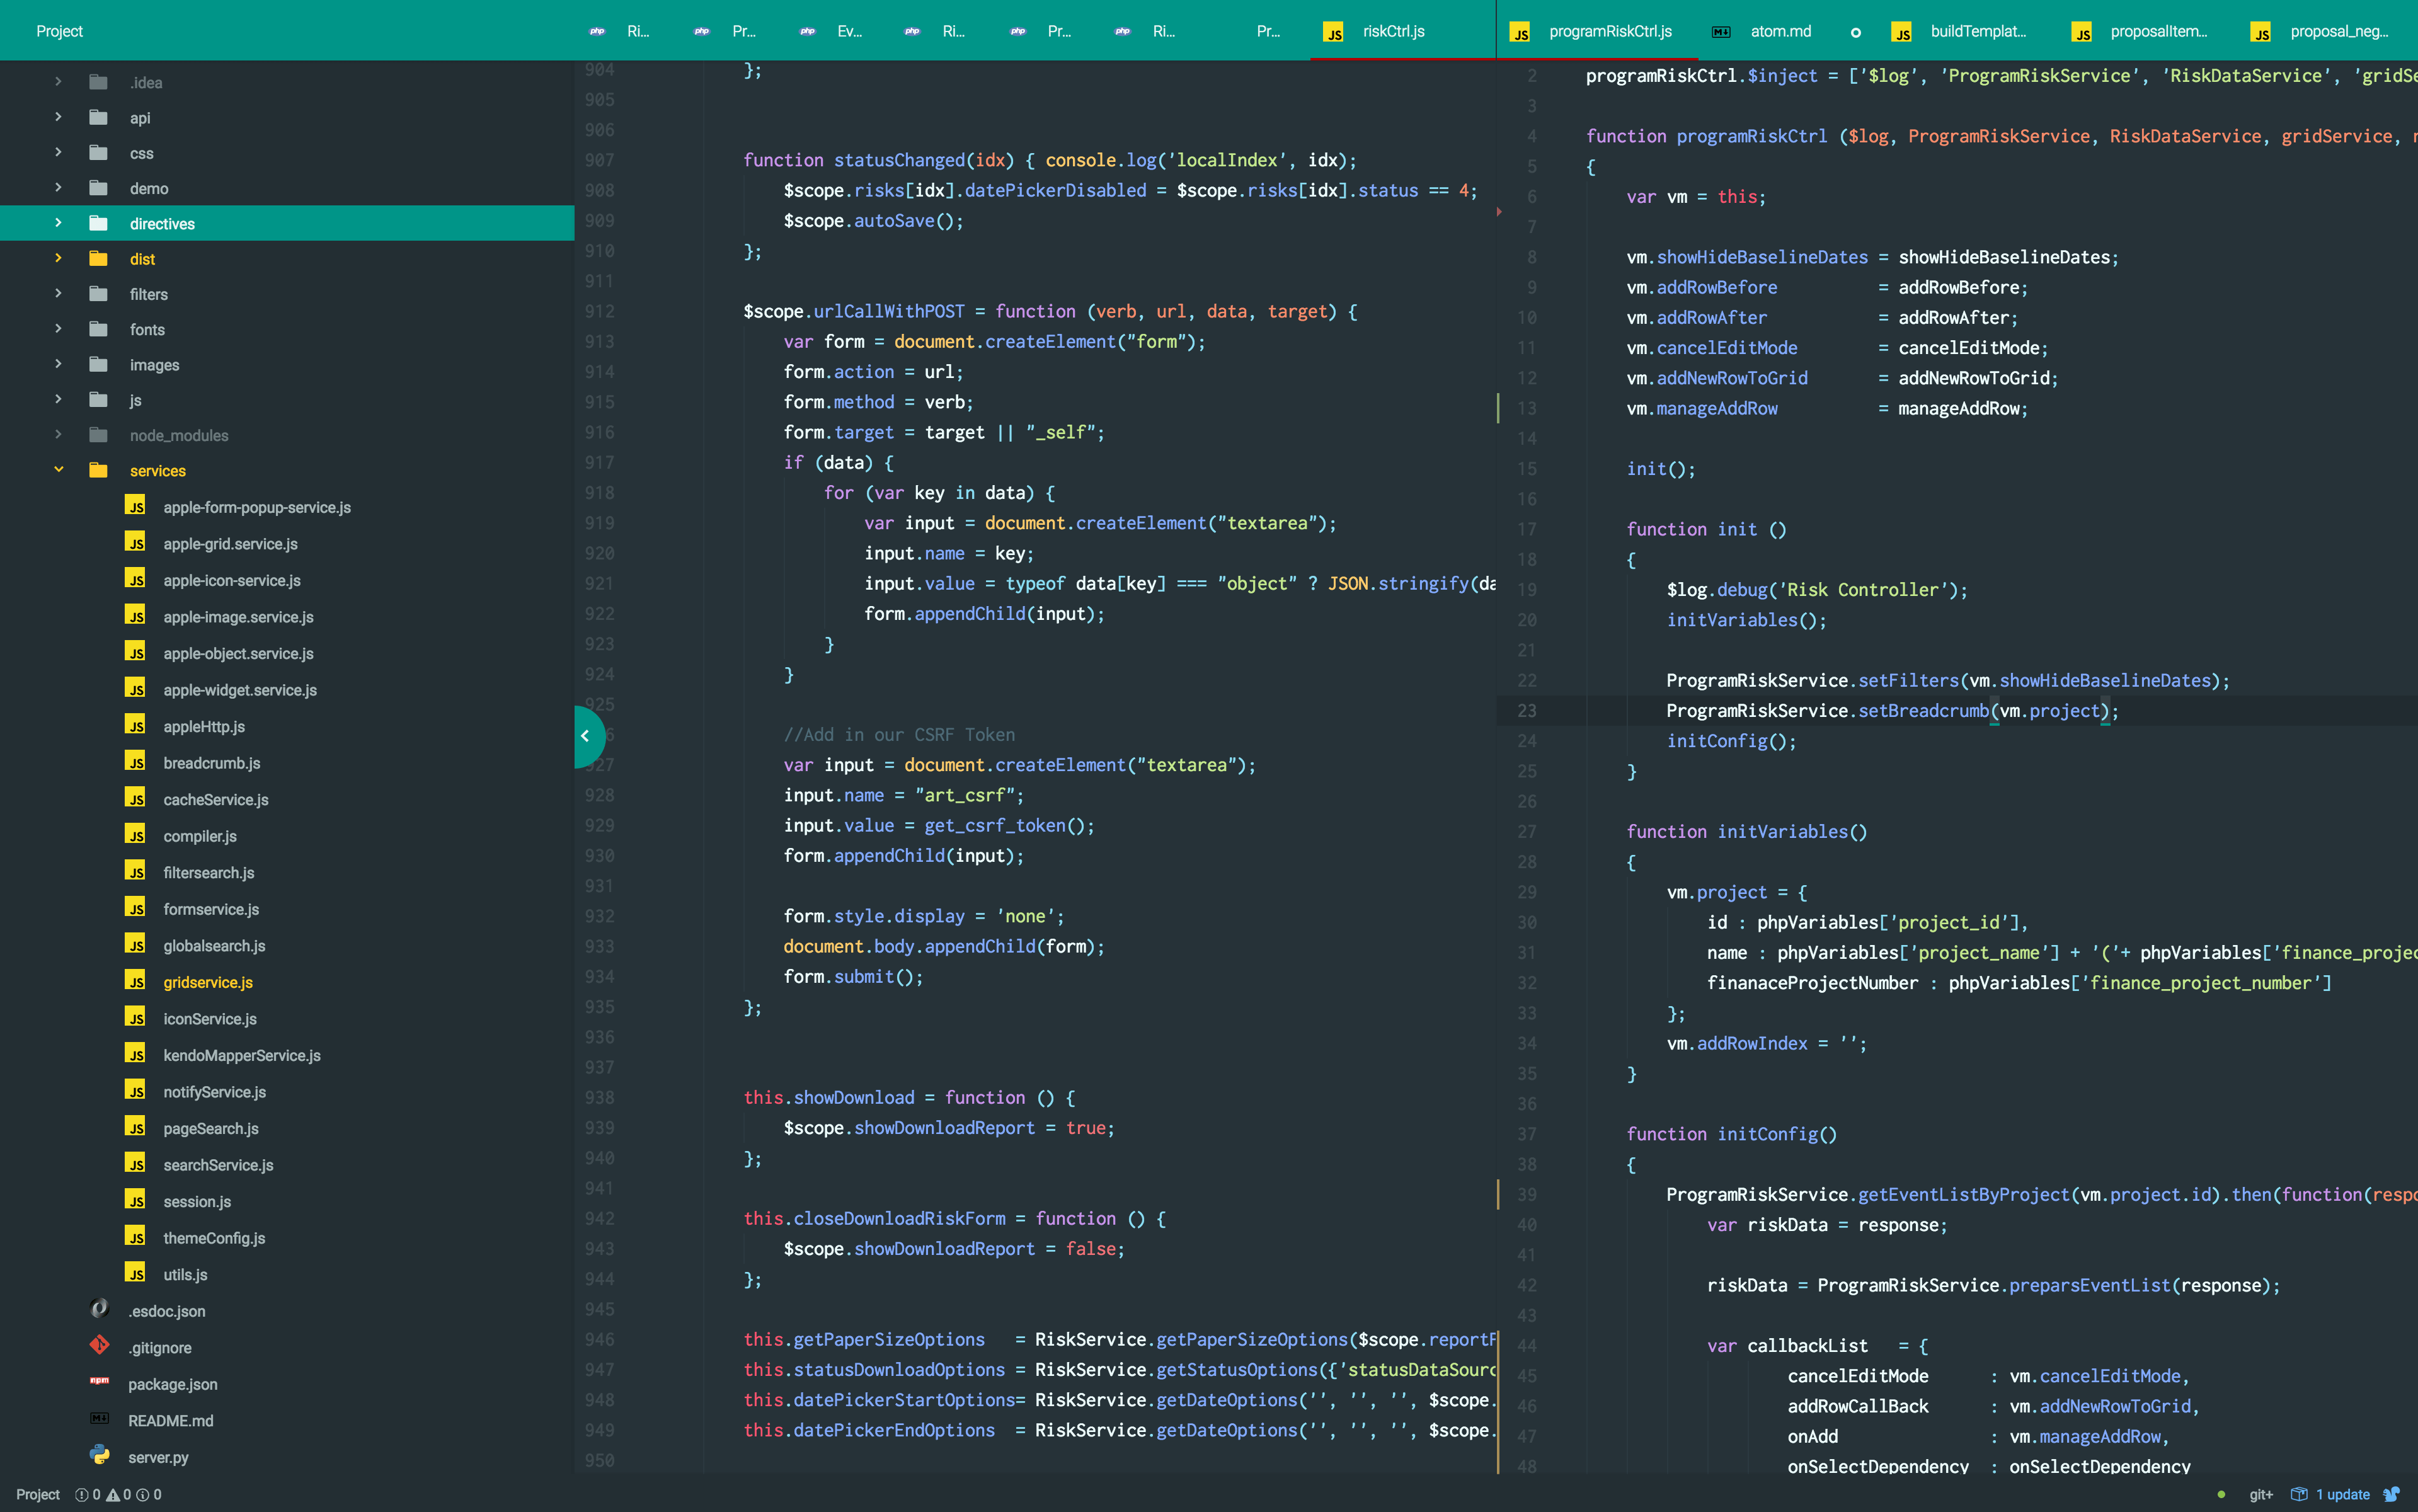Open file appleHttp.js

(x=204, y=727)
